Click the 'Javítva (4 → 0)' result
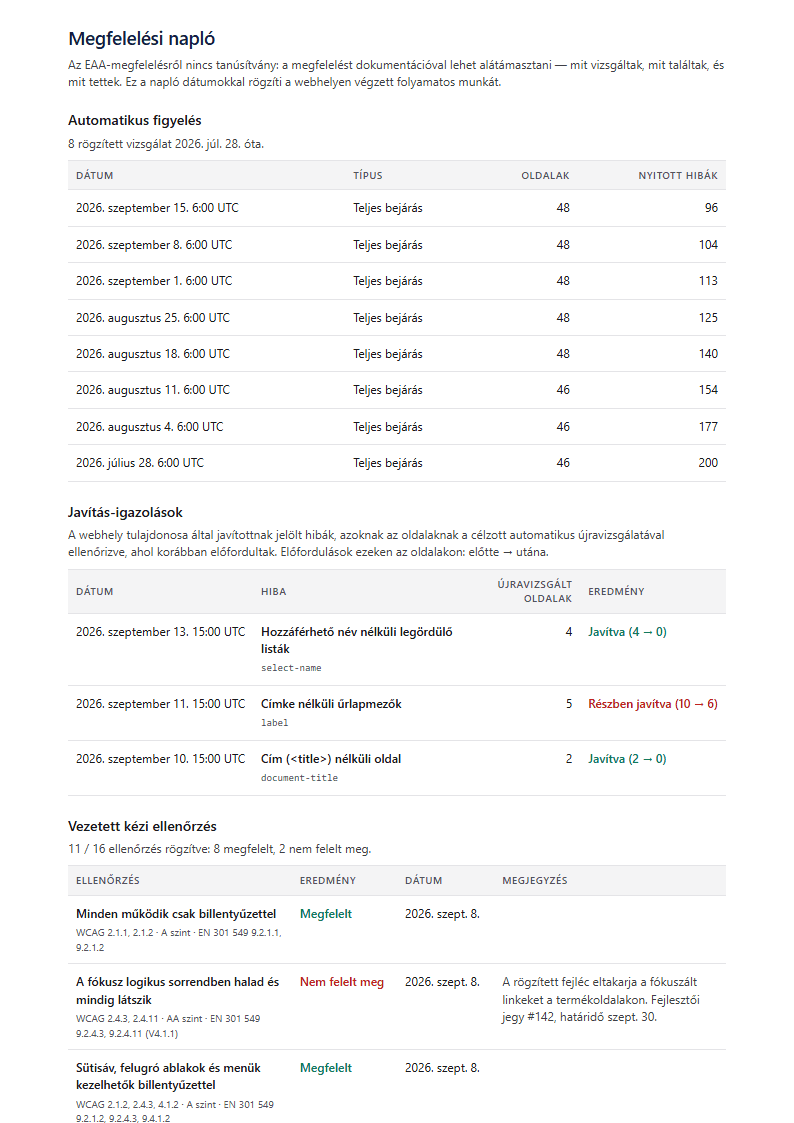This screenshot has width=794, height=1123. (x=627, y=632)
